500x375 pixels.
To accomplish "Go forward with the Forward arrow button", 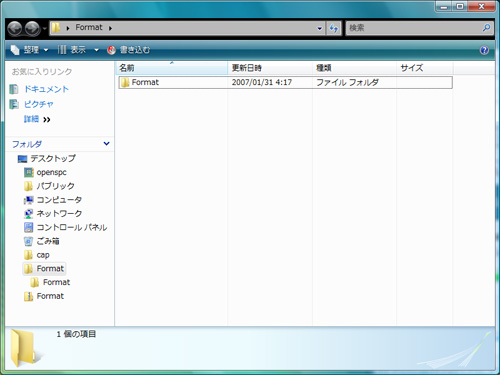I will click(x=32, y=28).
